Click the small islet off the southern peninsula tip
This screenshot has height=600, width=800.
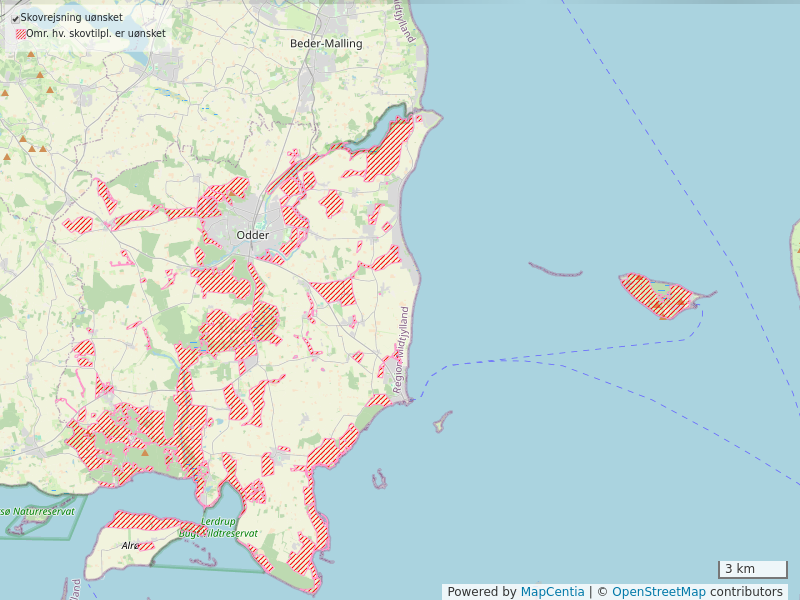(441, 422)
